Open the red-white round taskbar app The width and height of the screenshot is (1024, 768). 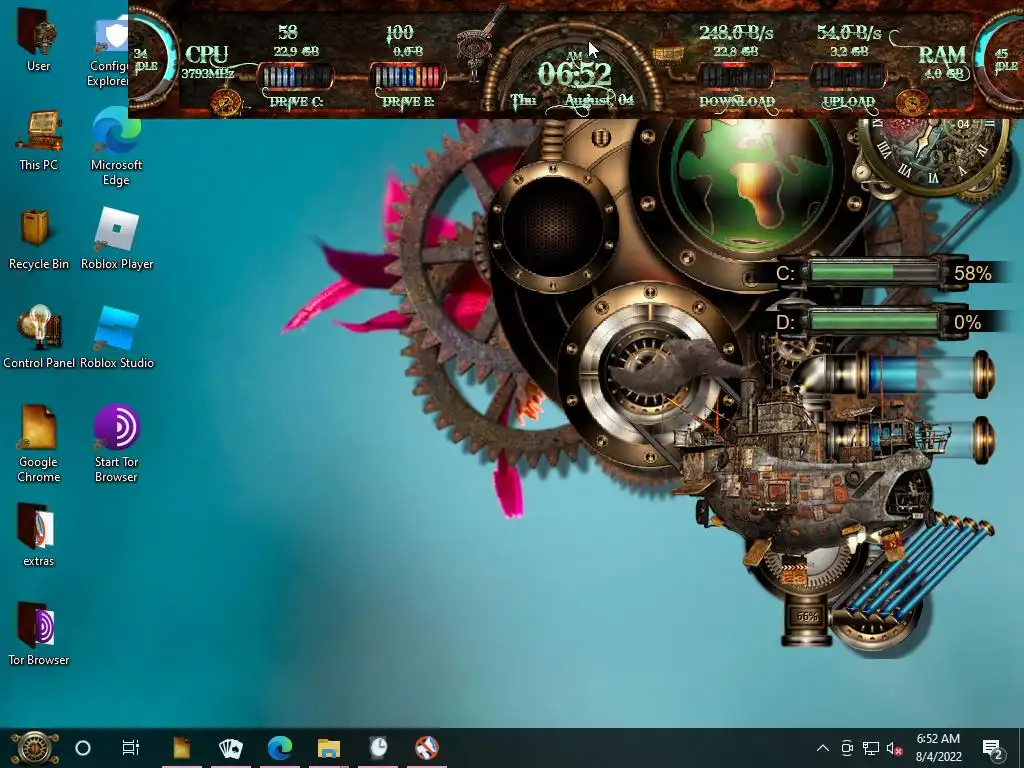point(427,748)
